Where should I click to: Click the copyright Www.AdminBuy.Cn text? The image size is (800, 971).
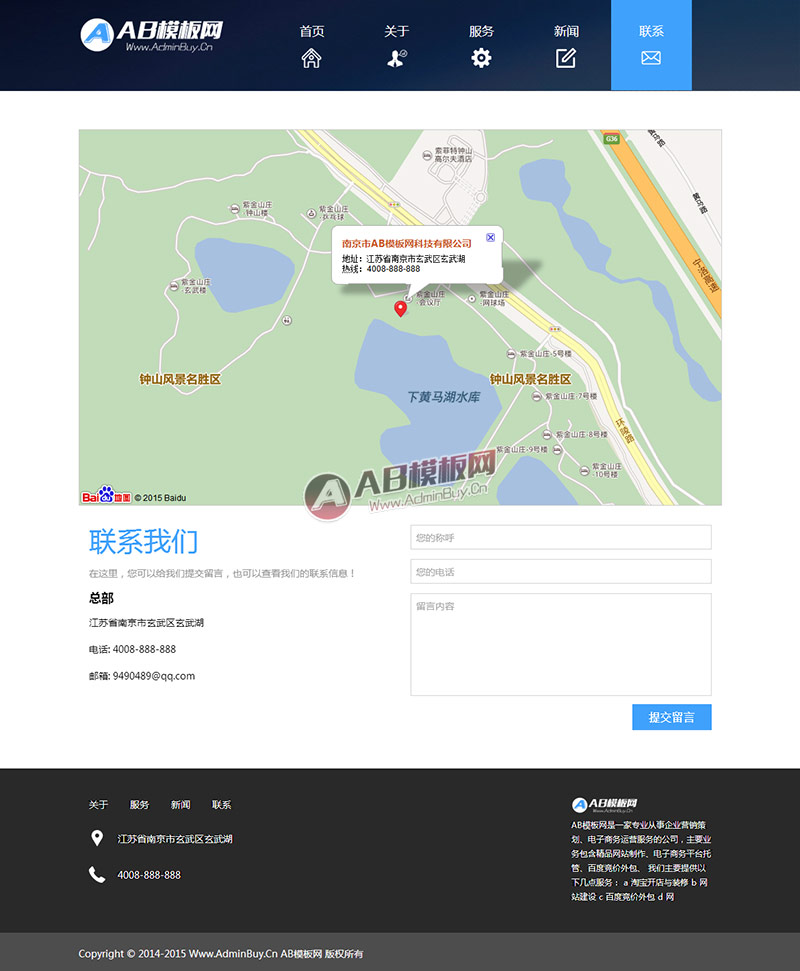click(x=233, y=954)
